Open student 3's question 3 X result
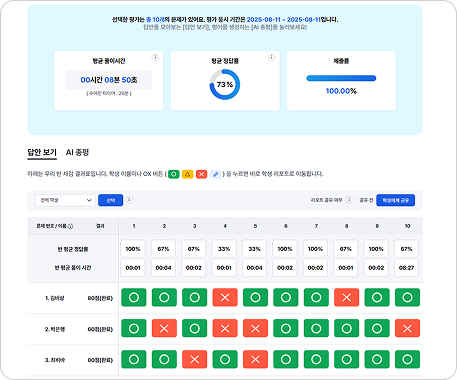The width and height of the screenshot is (457, 380). click(195, 359)
